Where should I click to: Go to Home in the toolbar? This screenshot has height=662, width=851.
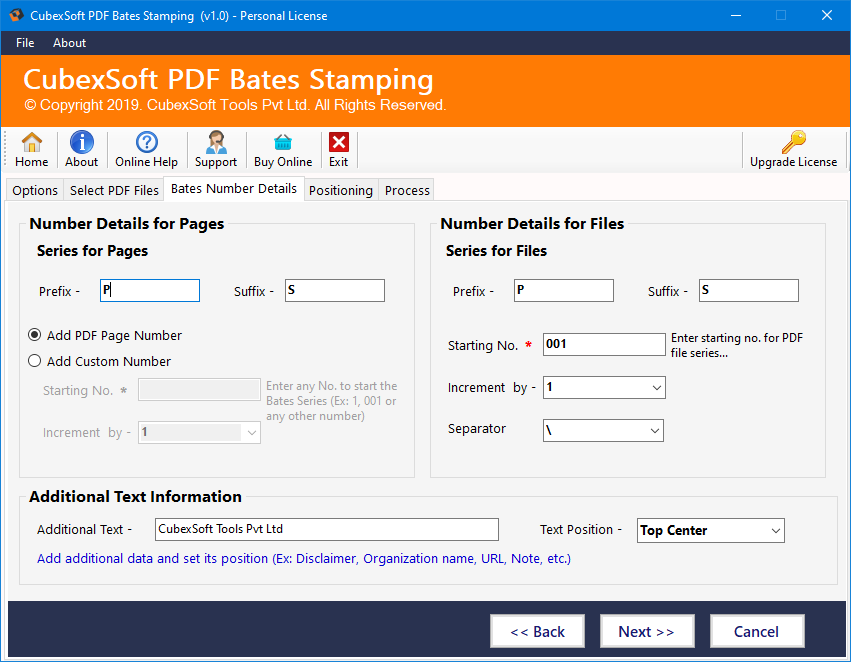(31, 150)
